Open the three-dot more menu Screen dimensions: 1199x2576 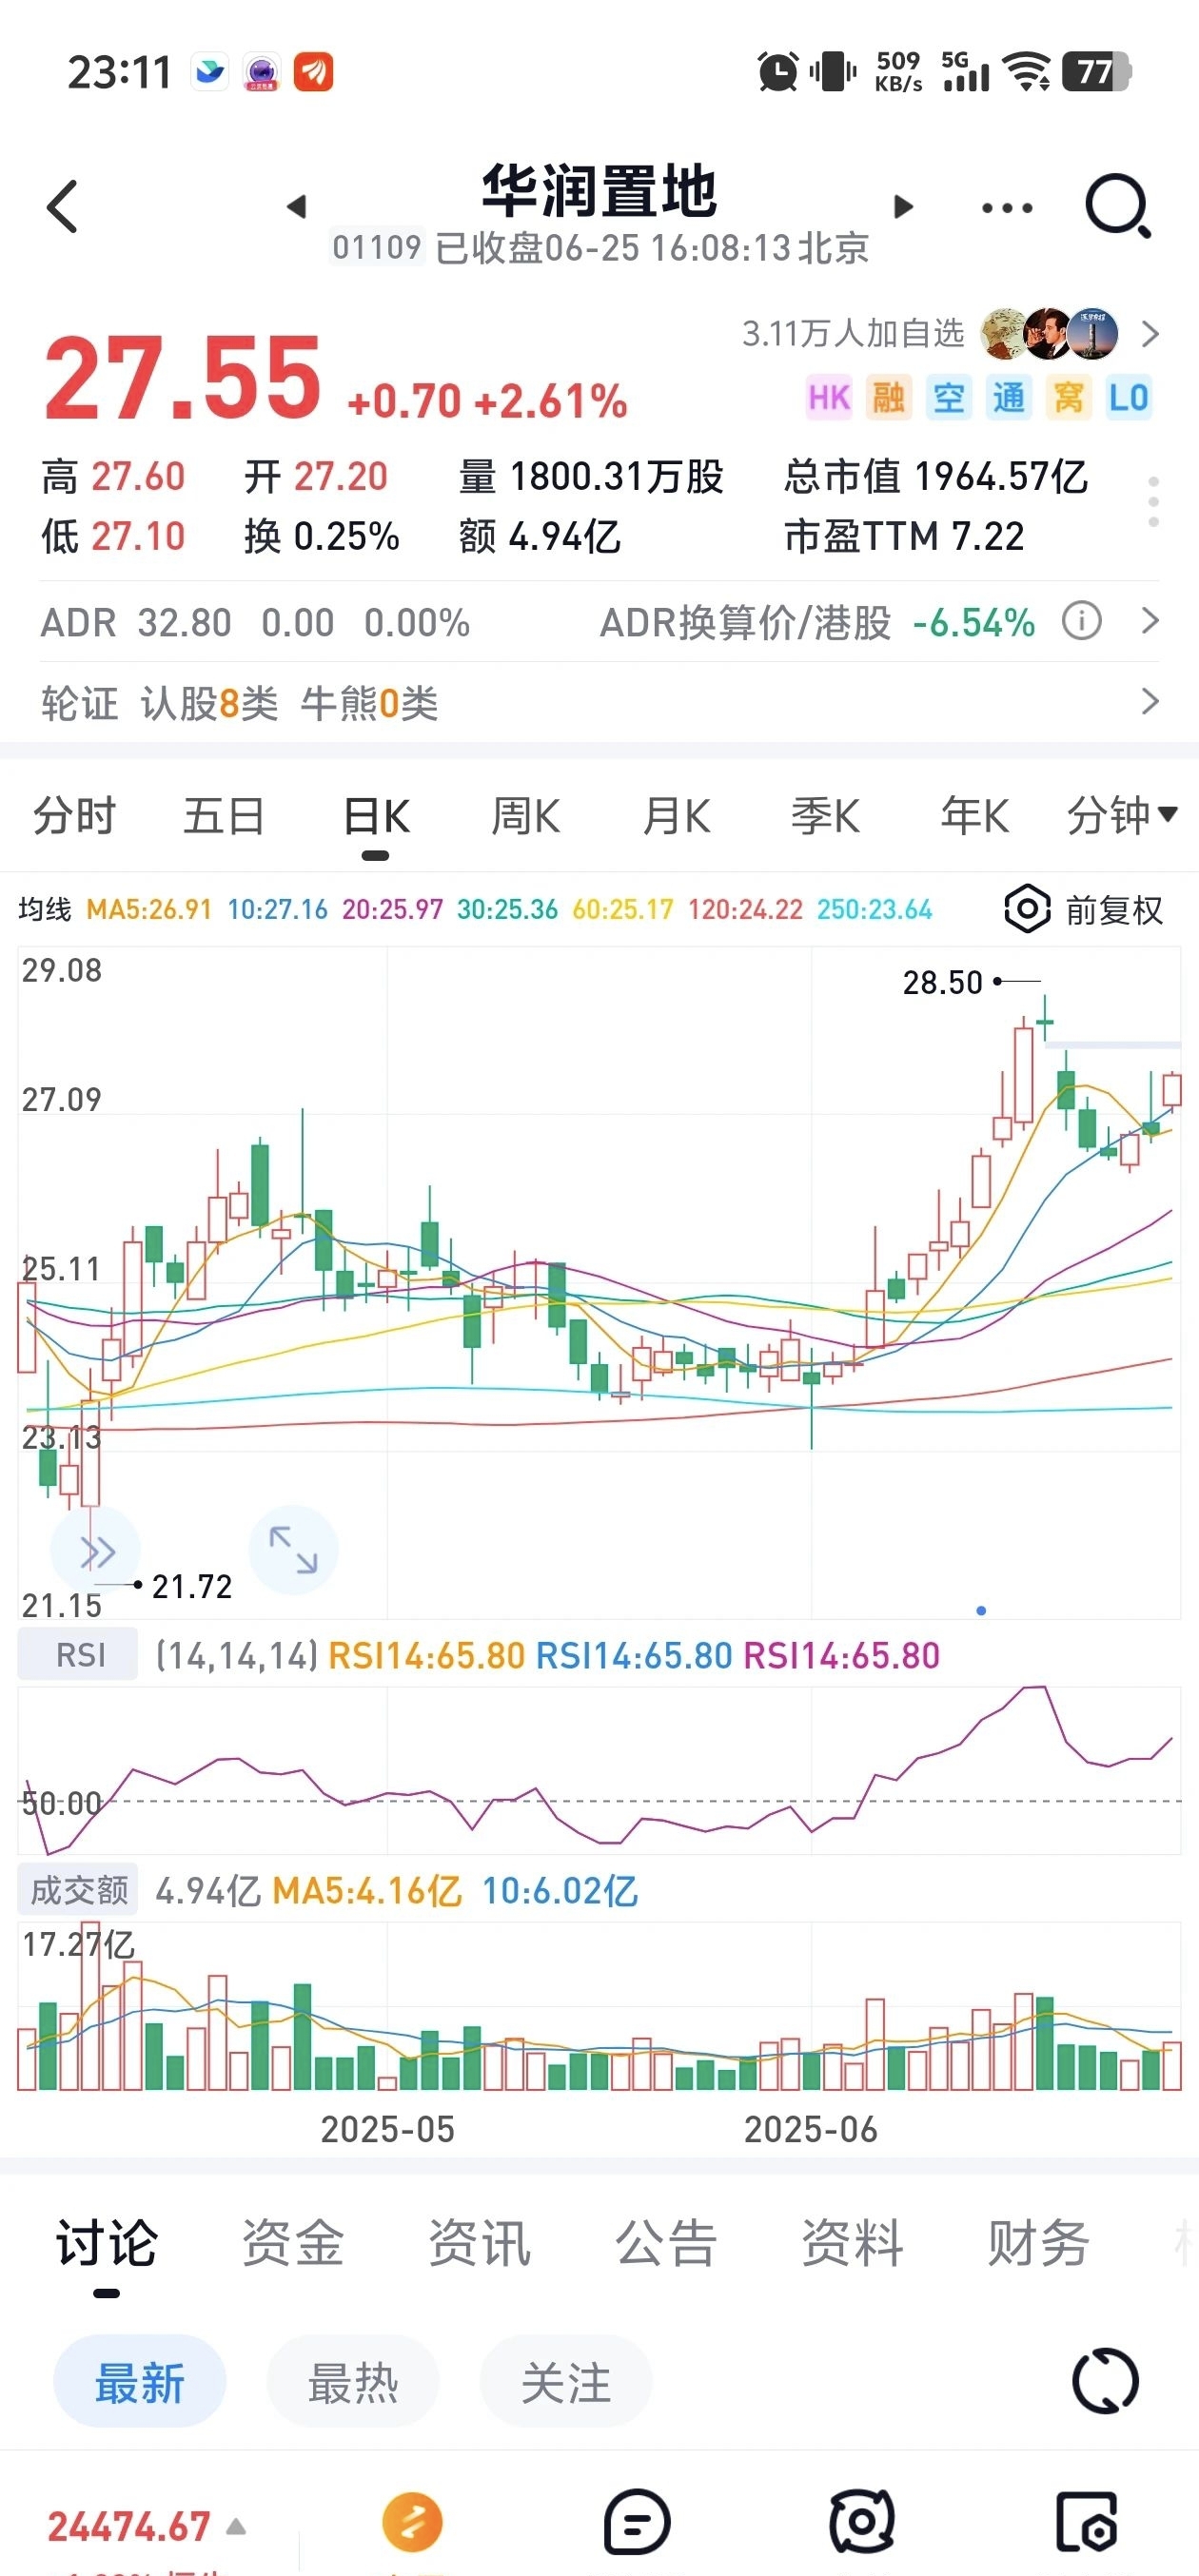(x=1007, y=208)
